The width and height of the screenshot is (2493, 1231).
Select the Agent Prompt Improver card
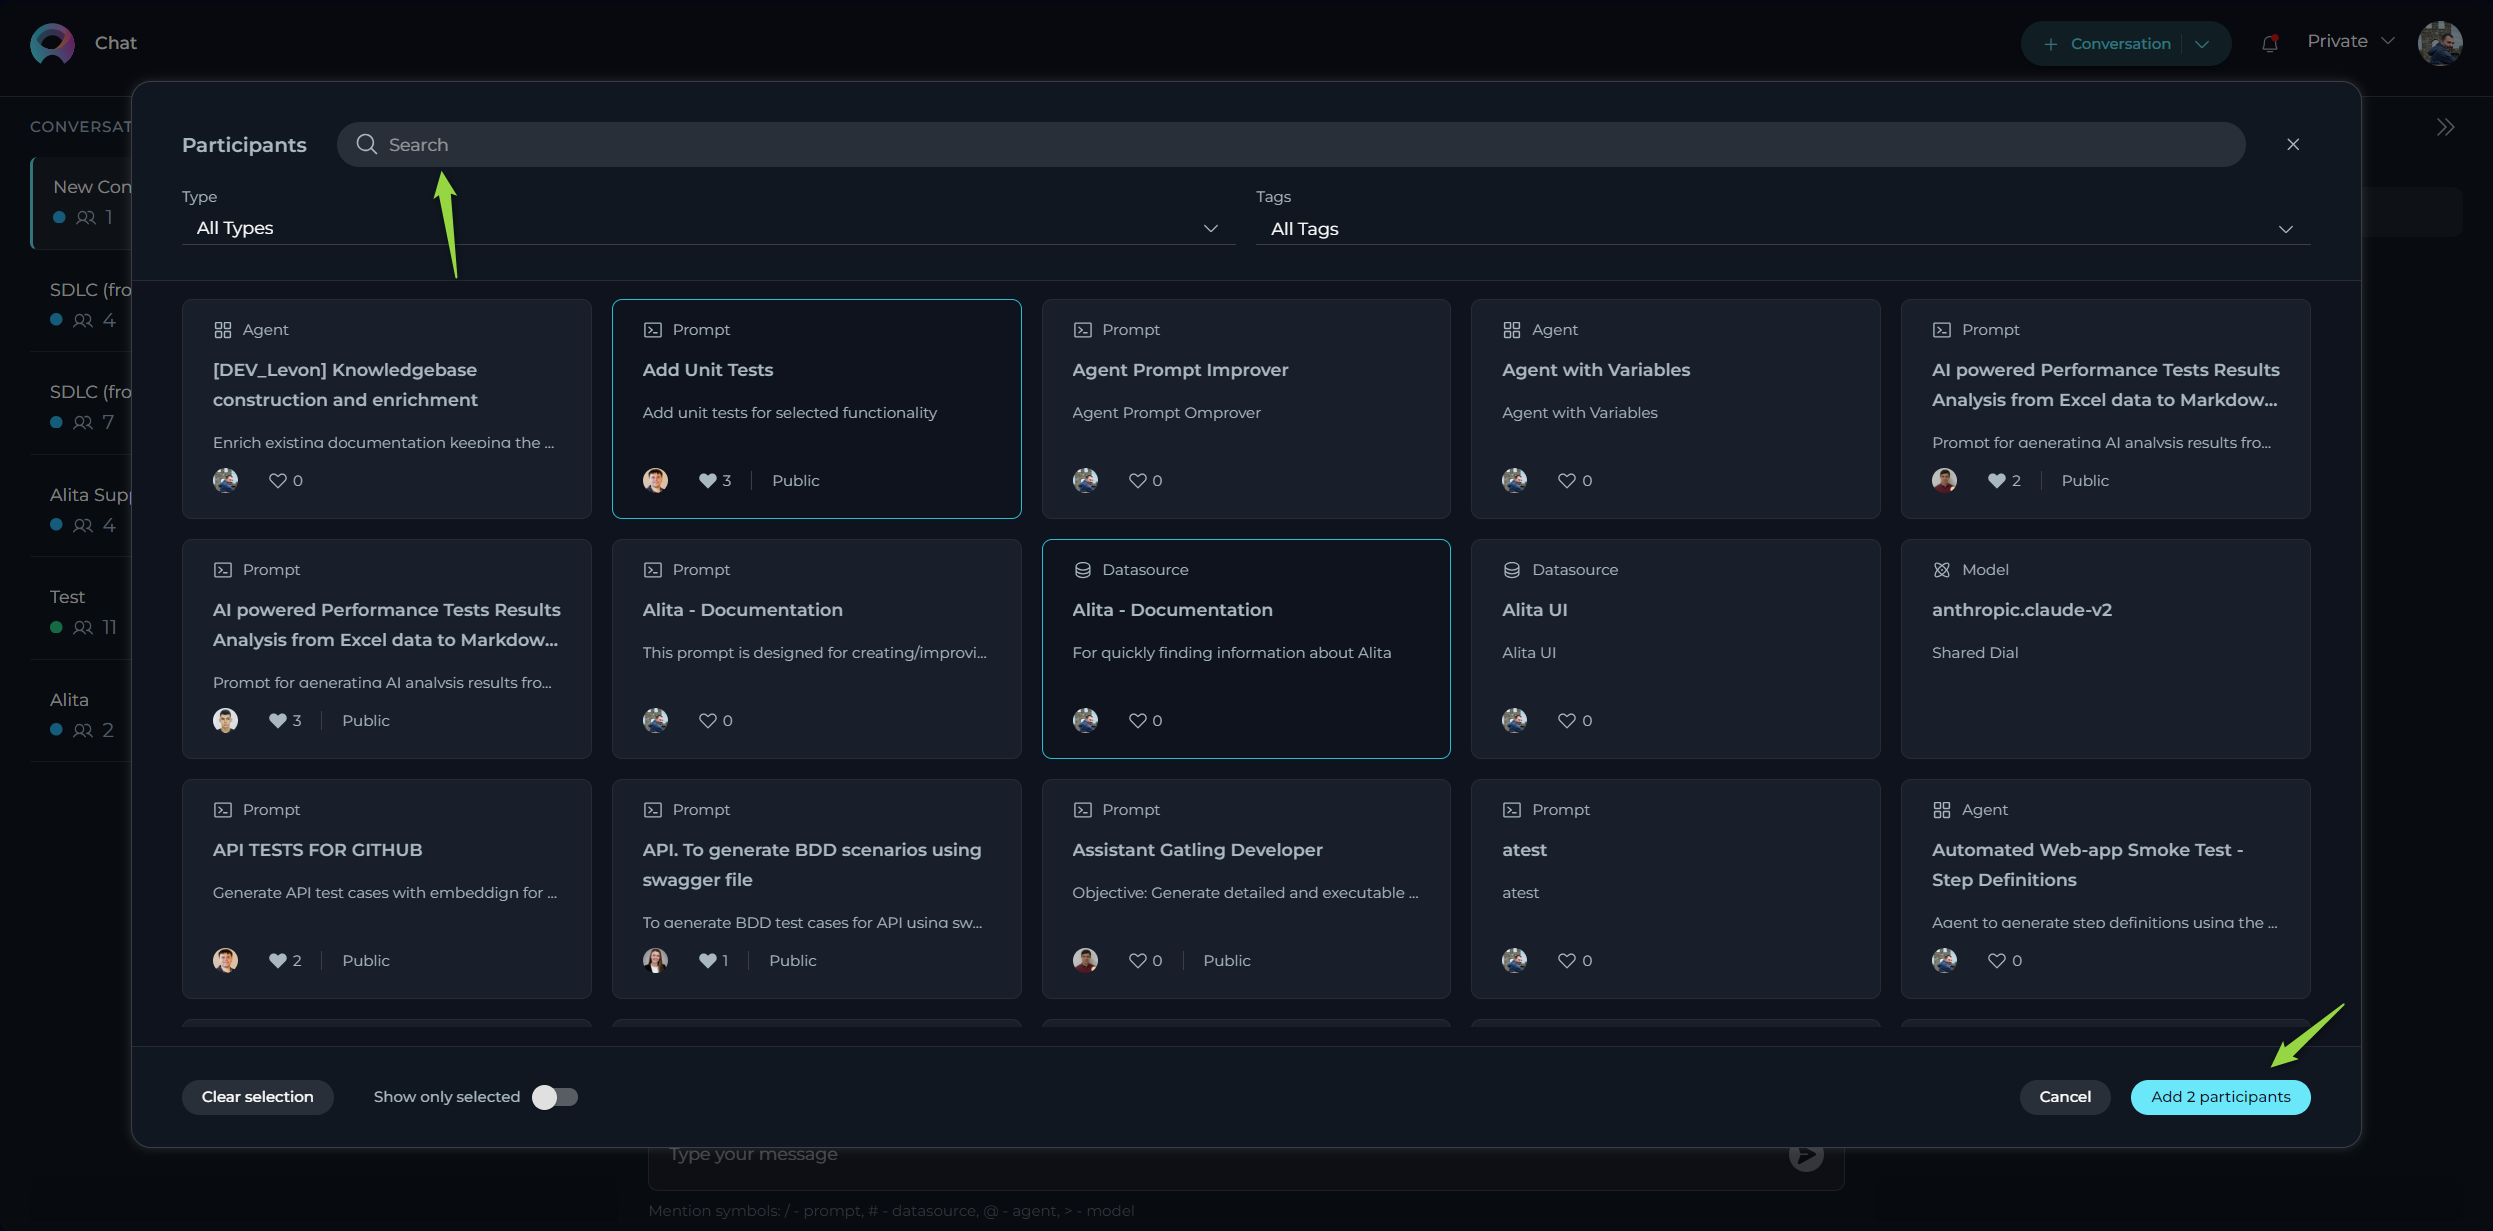click(1246, 409)
